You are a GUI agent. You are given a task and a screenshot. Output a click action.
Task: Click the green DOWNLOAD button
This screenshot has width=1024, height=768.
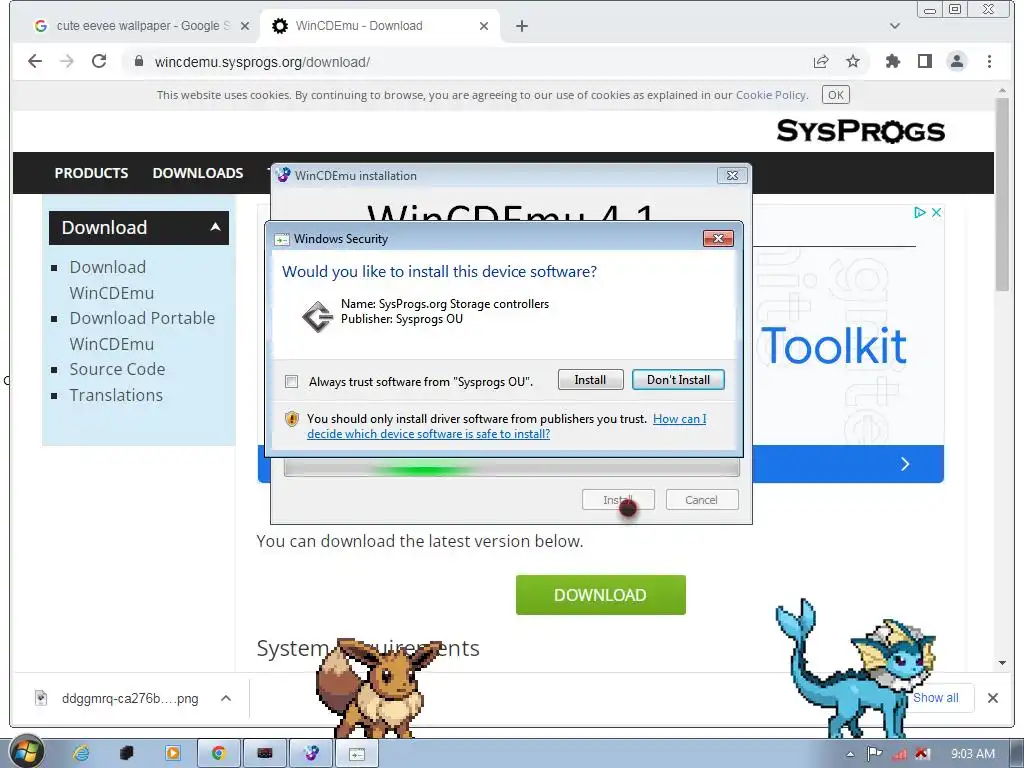point(601,595)
